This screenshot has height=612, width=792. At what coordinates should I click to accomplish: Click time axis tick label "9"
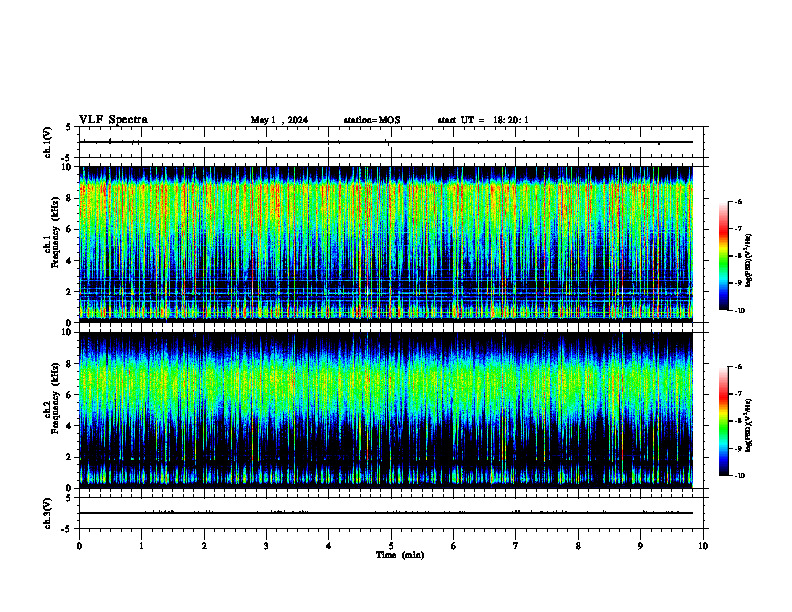click(x=640, y=546)
